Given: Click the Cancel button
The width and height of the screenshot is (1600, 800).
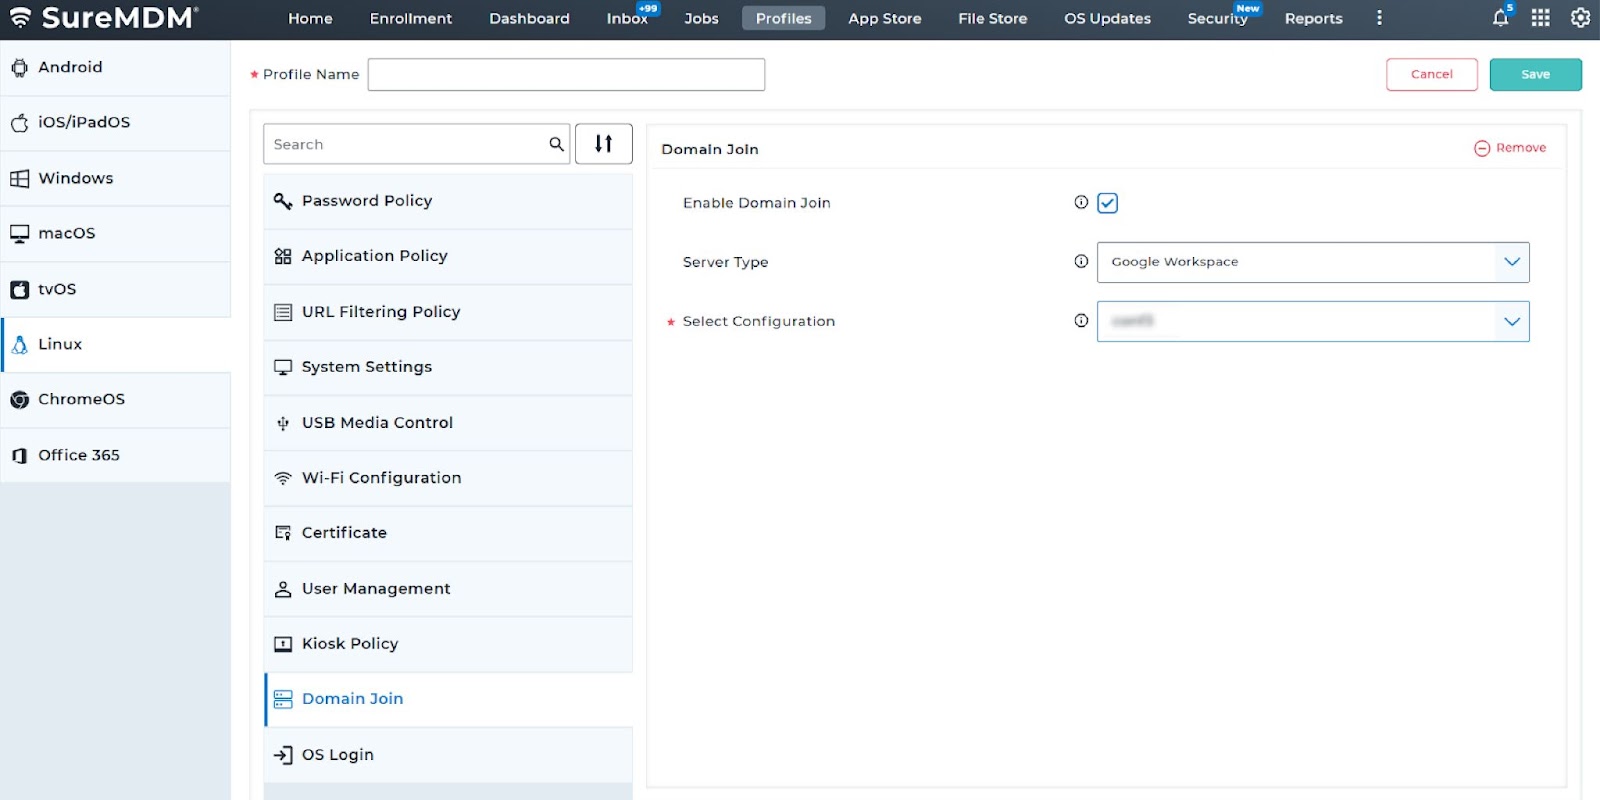Looking at the screenshot, I should [x=1432, y=74].
